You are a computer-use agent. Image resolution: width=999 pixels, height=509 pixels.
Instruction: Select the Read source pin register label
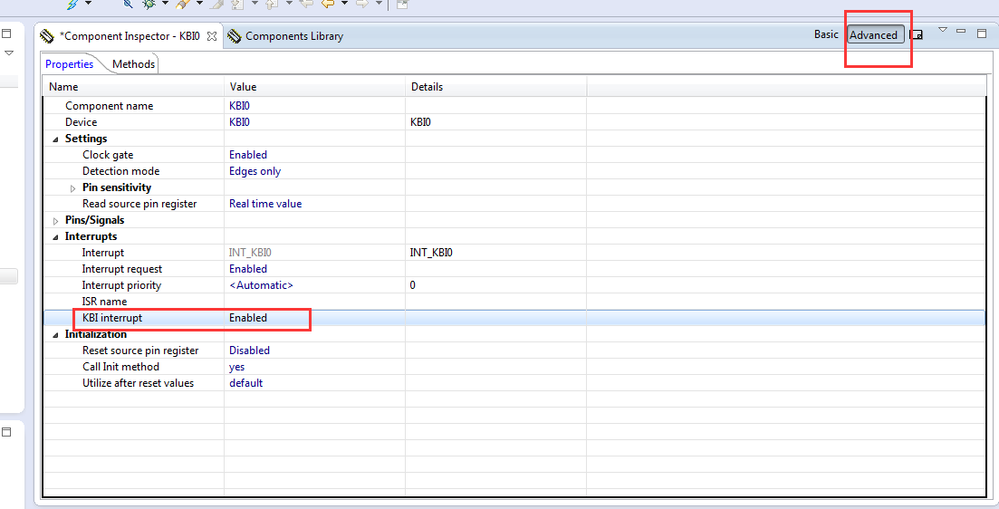[x=140, y=204]
